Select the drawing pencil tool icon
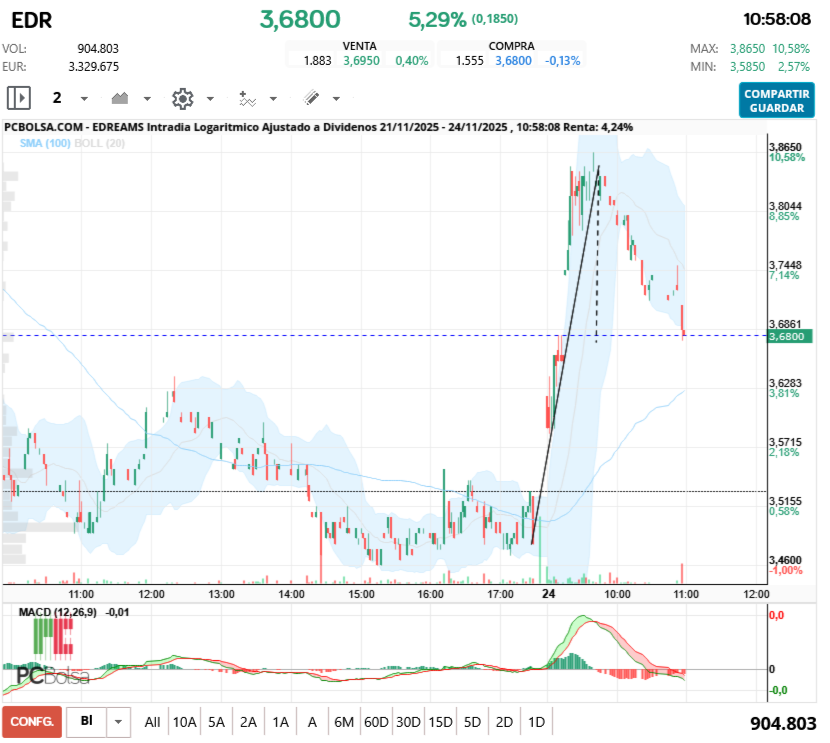Screen dimensions: 830x743 pyautogui.click(x=308, y=97)
